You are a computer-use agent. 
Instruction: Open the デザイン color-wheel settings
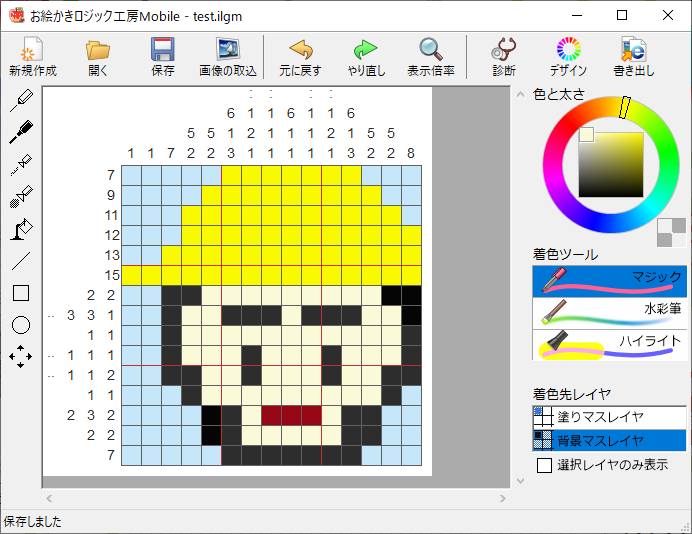point(568,56)
